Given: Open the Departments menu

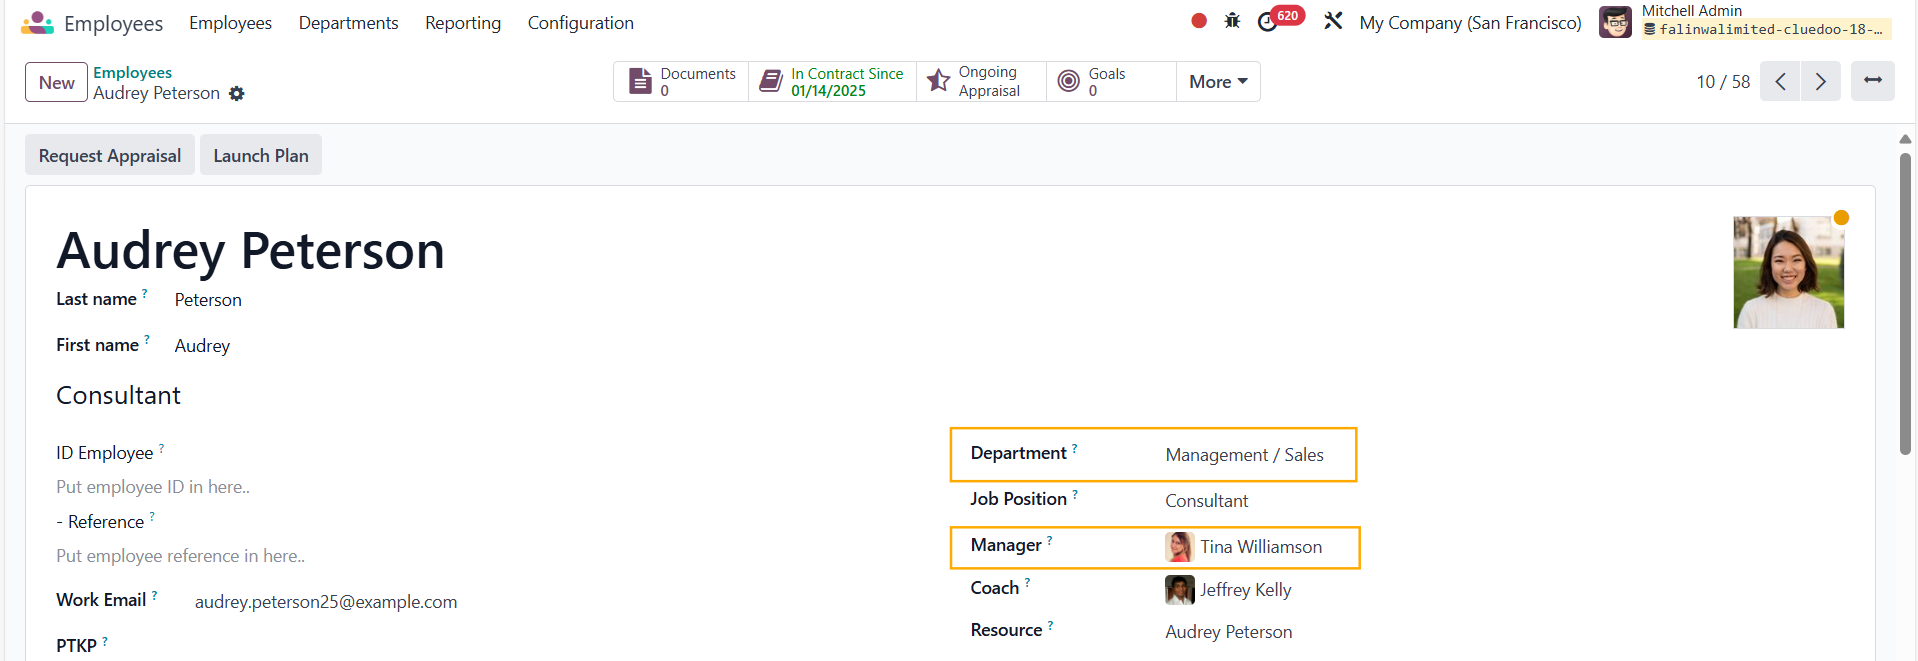Looking at the screenshot, I should coord(348,23).
